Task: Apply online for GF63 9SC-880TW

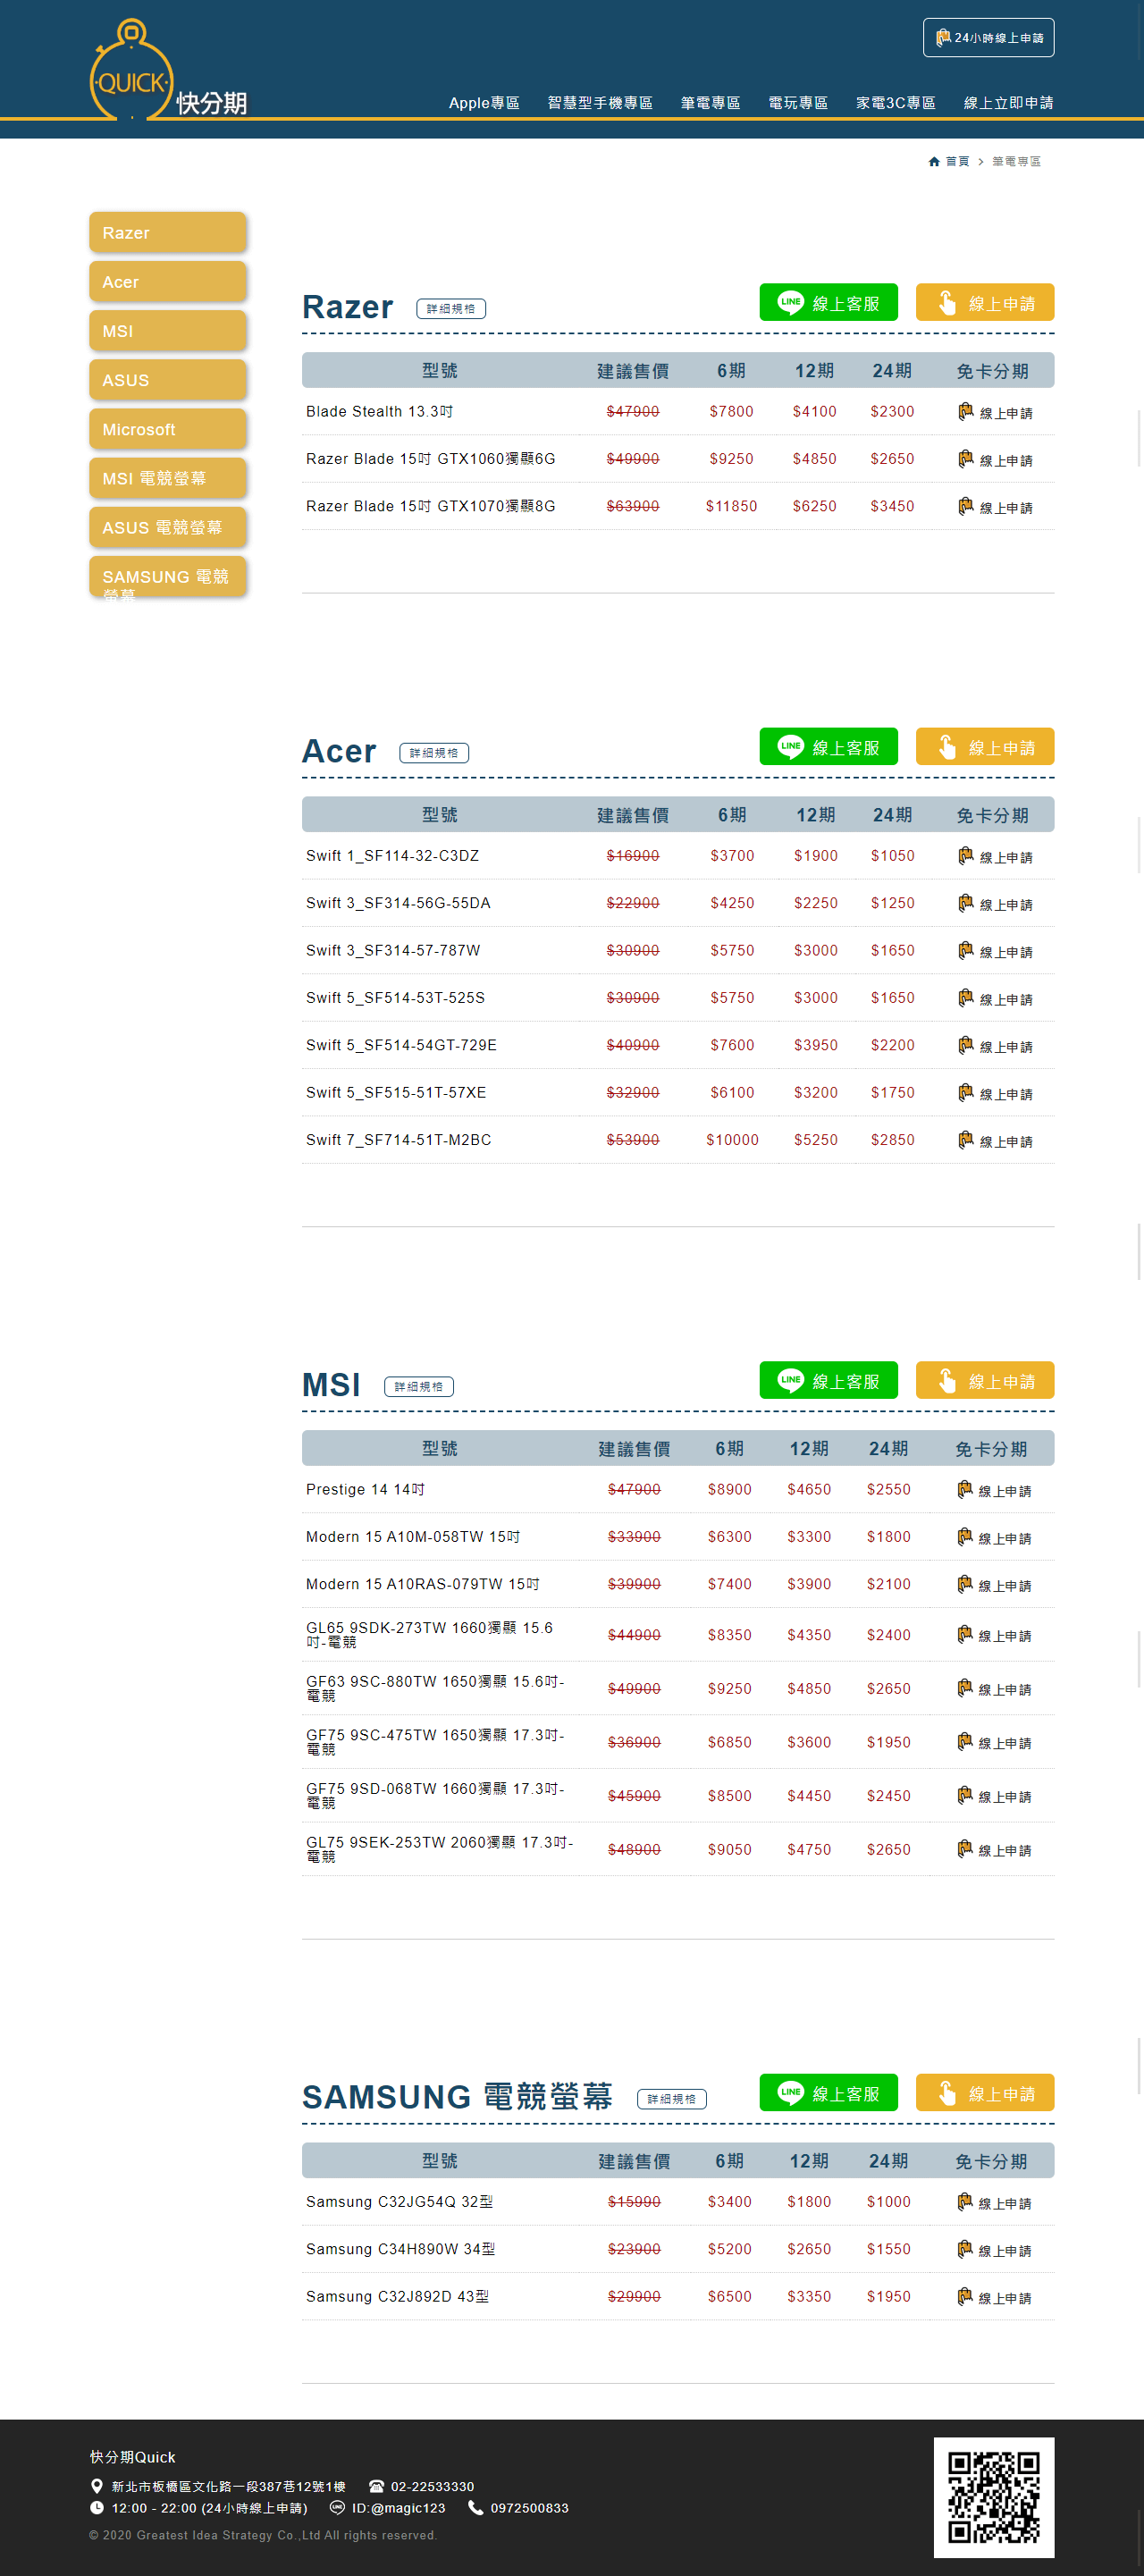Action: (994, 1689)
